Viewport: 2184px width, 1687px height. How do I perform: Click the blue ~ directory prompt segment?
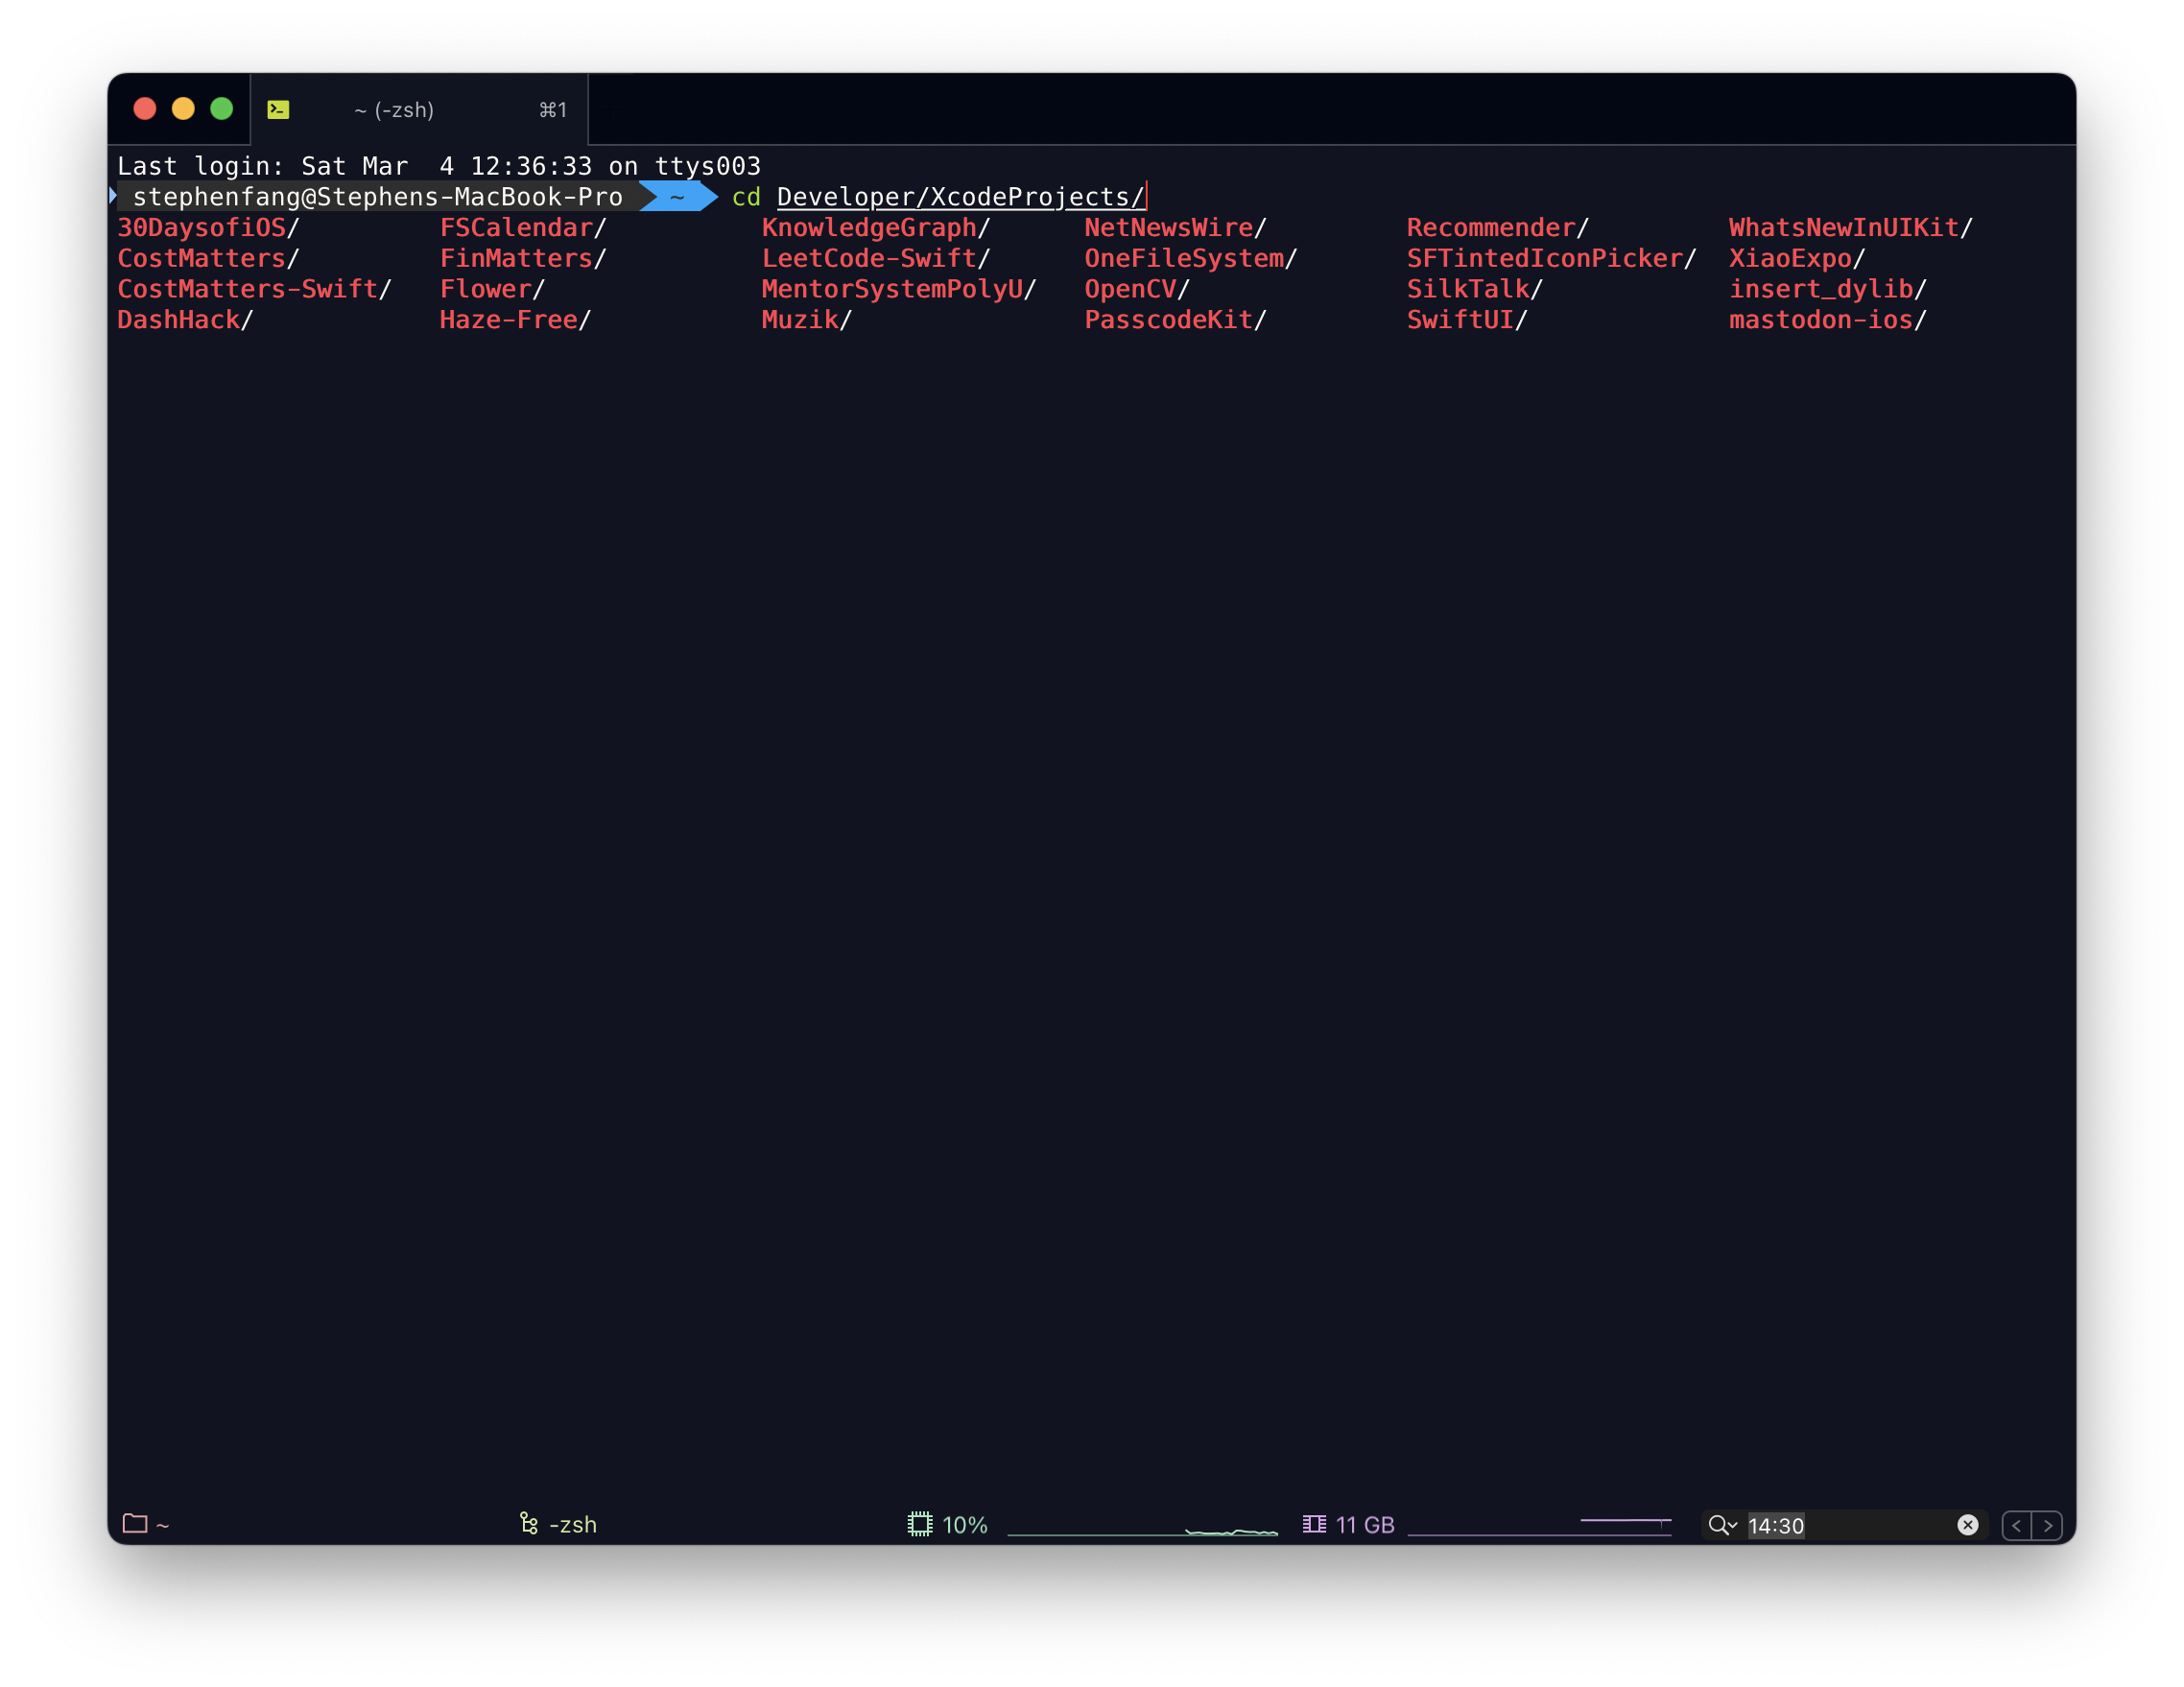(x=678, y=197)
